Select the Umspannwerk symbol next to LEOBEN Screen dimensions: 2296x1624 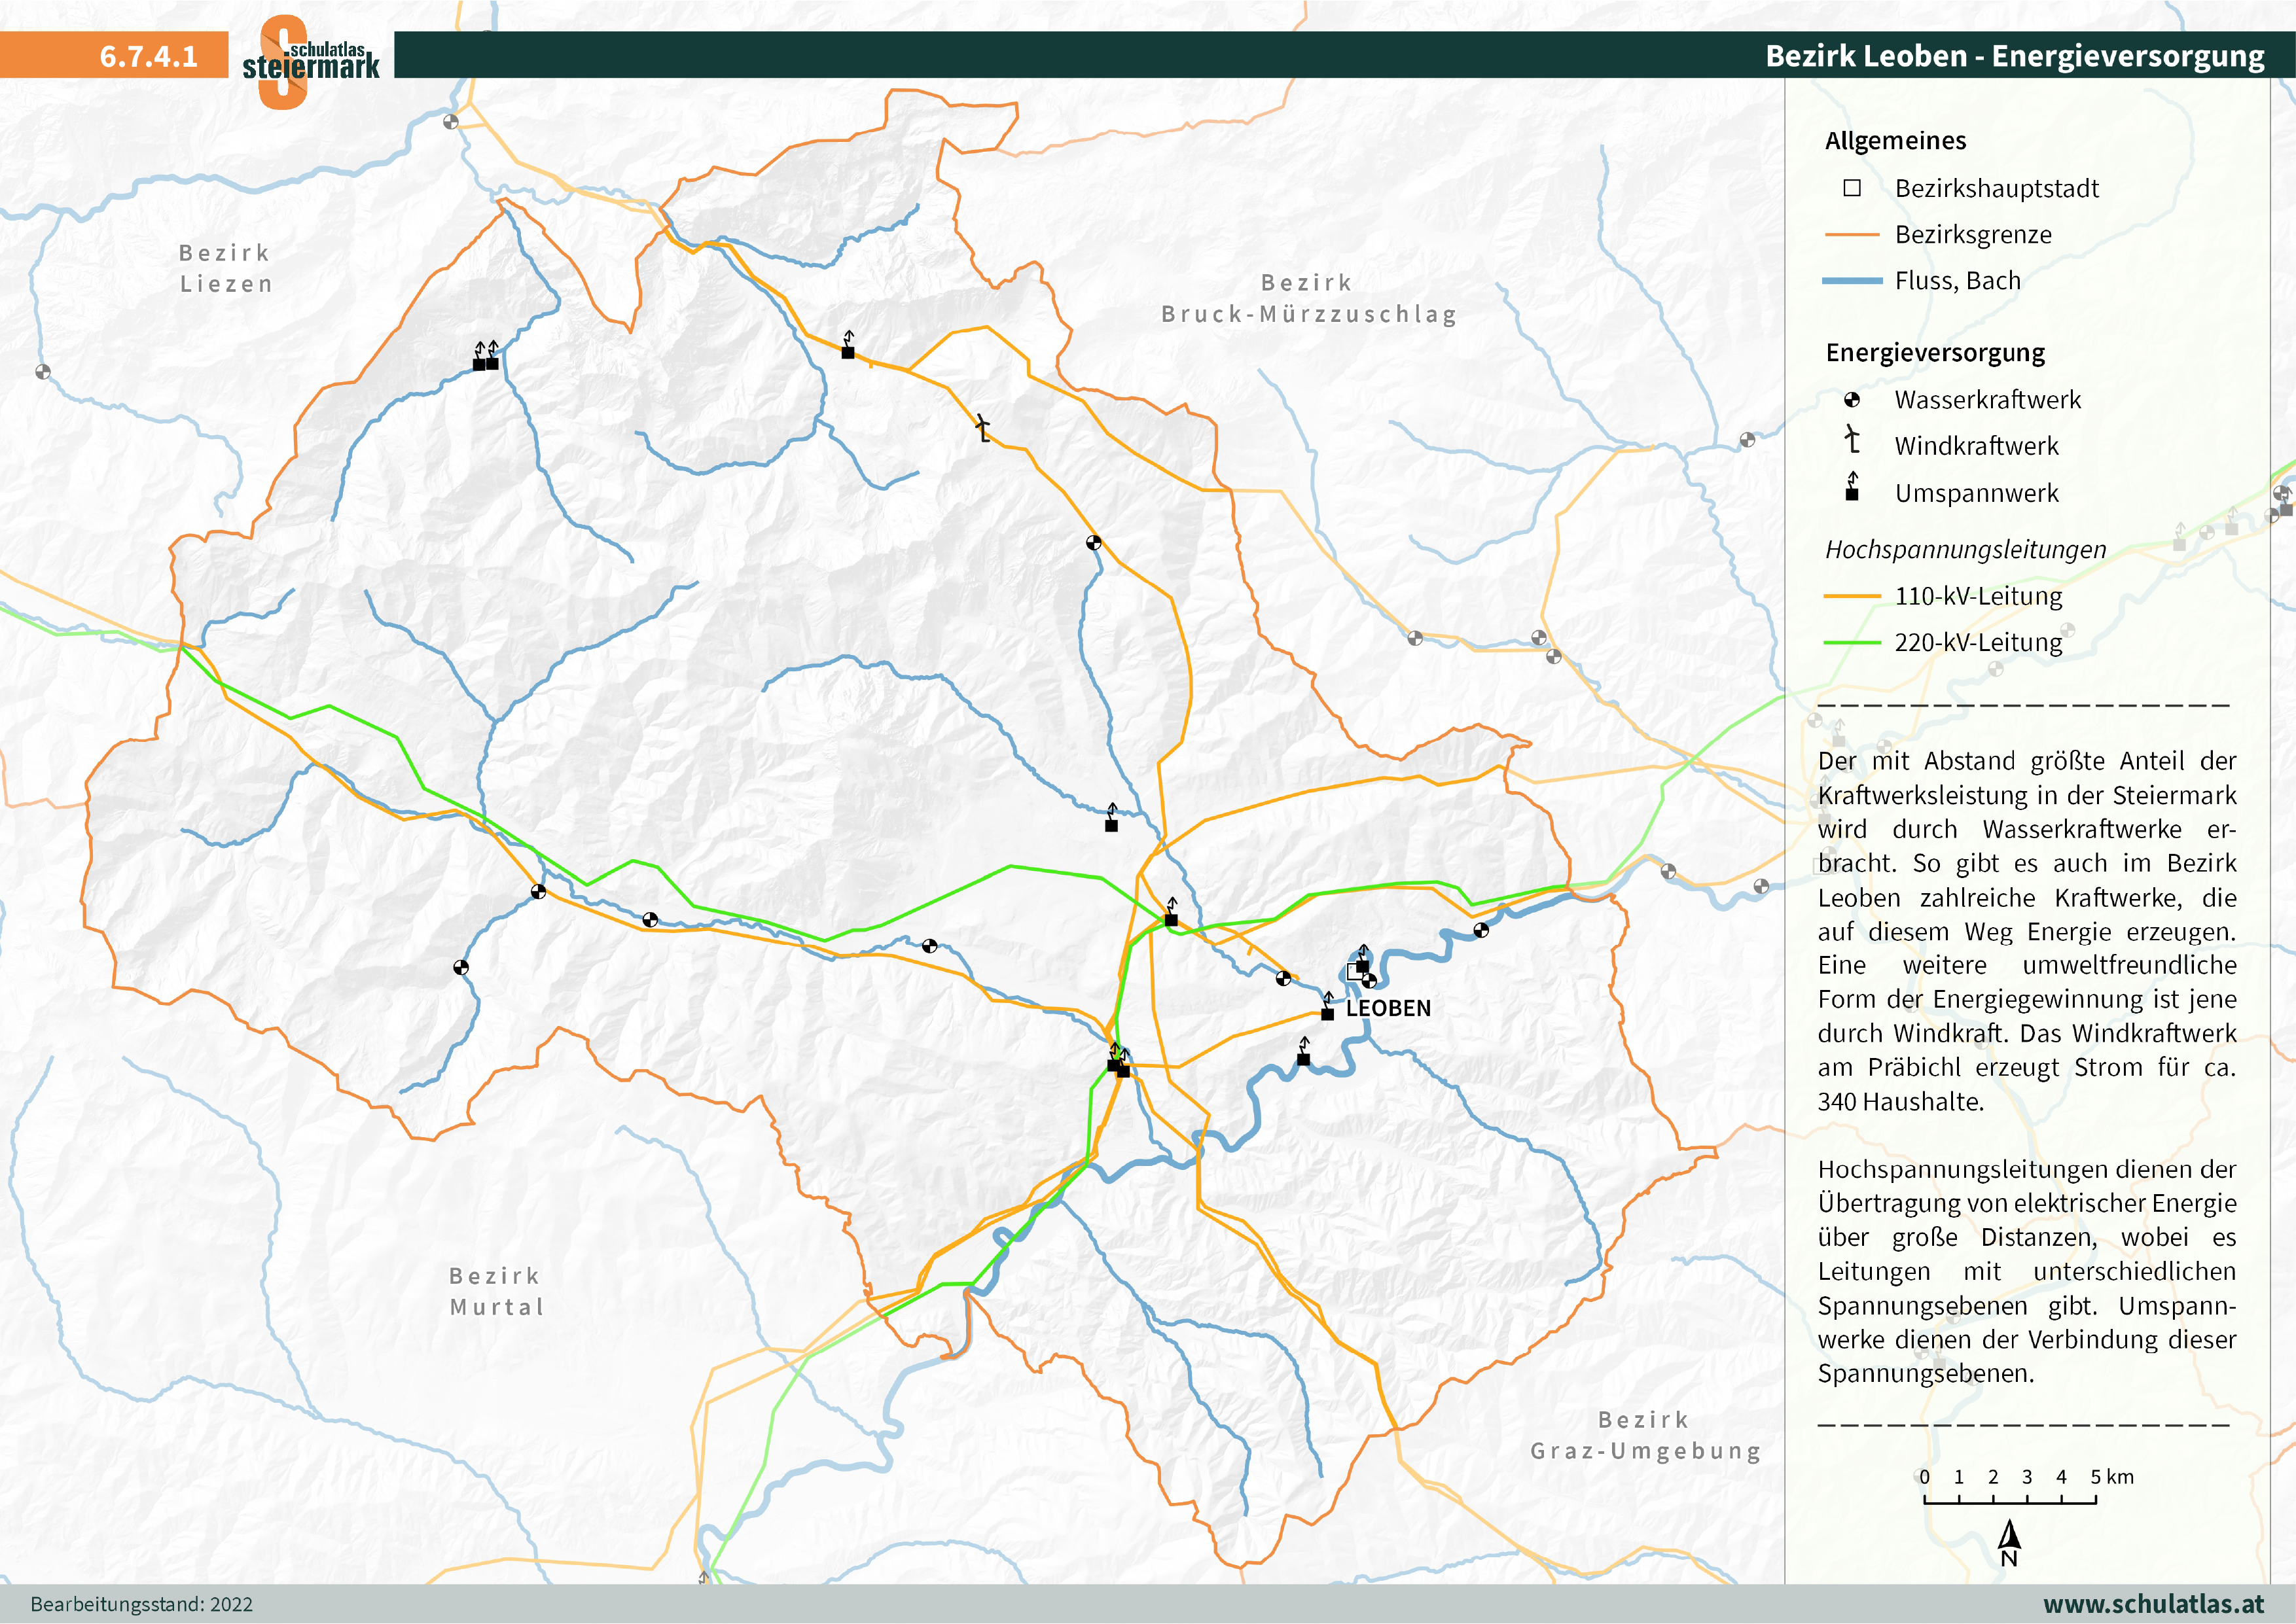pos(1327,1013)
